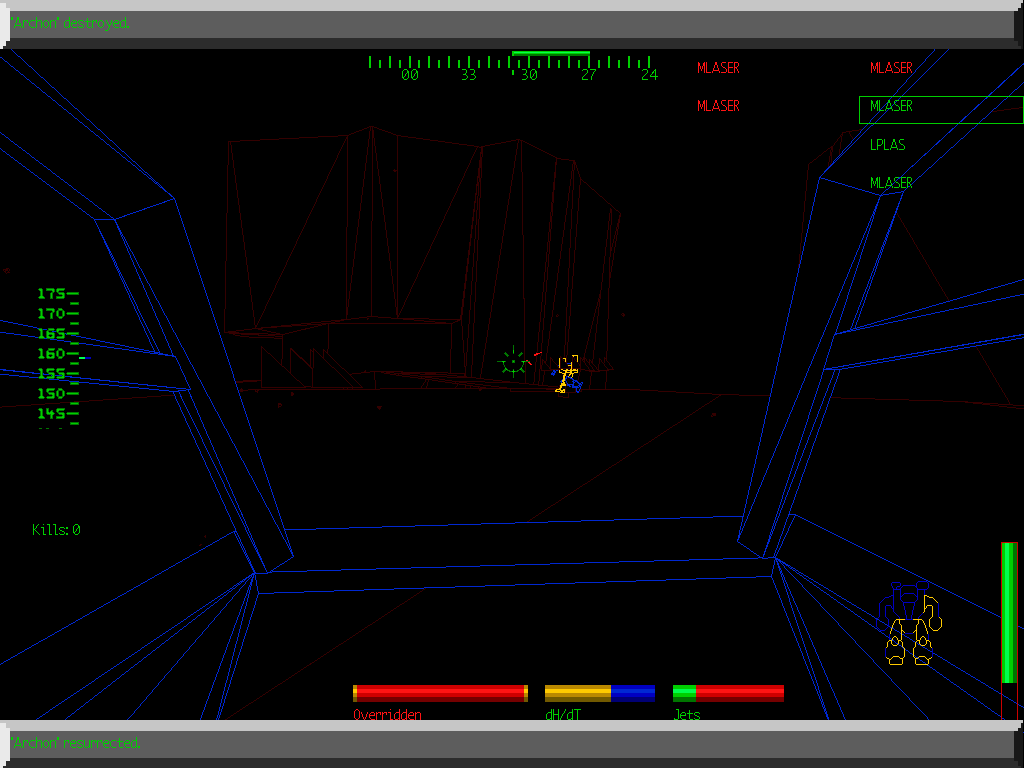Screen dimensions: 1024x768
Task: Click the dH/dT heat rate bar
Action: point(600,693)
